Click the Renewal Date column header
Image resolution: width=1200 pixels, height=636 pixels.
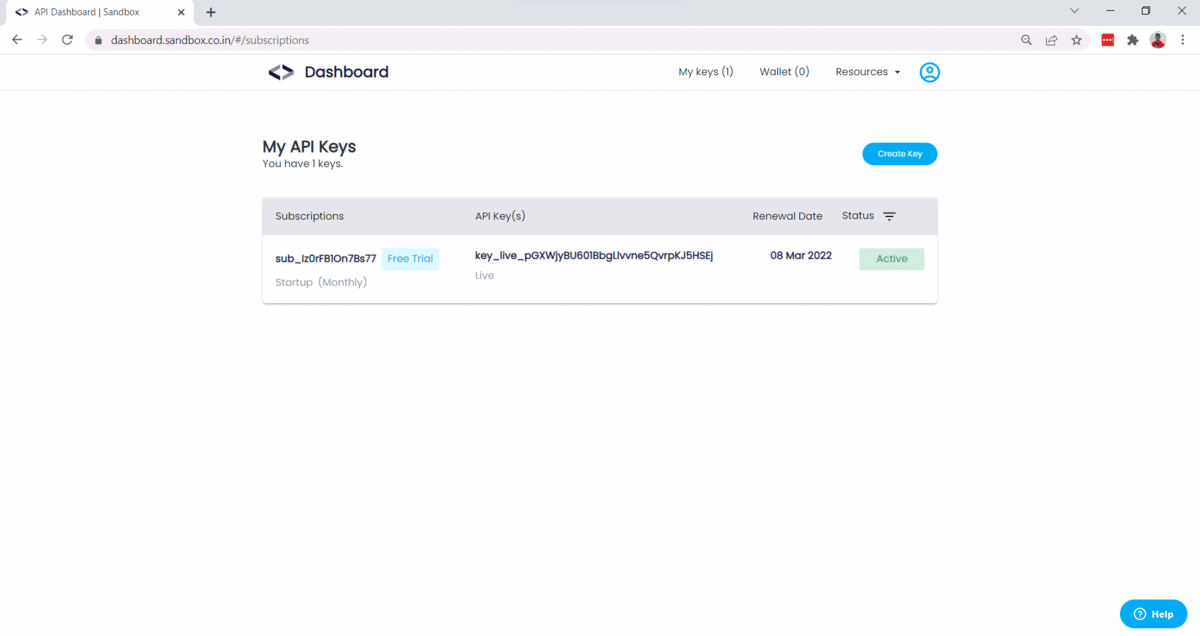coord(788,216)
